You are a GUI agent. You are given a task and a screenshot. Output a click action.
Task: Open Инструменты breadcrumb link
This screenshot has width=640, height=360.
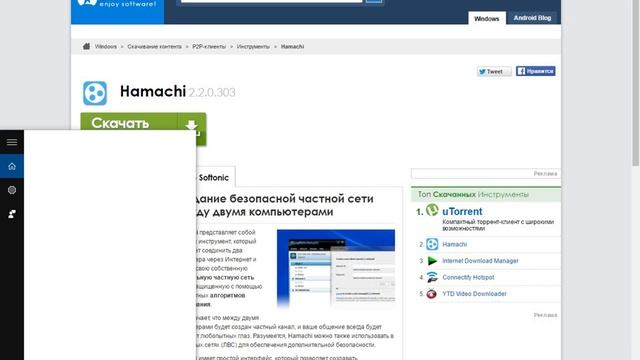pyautogui.click(x=253, y=47)
